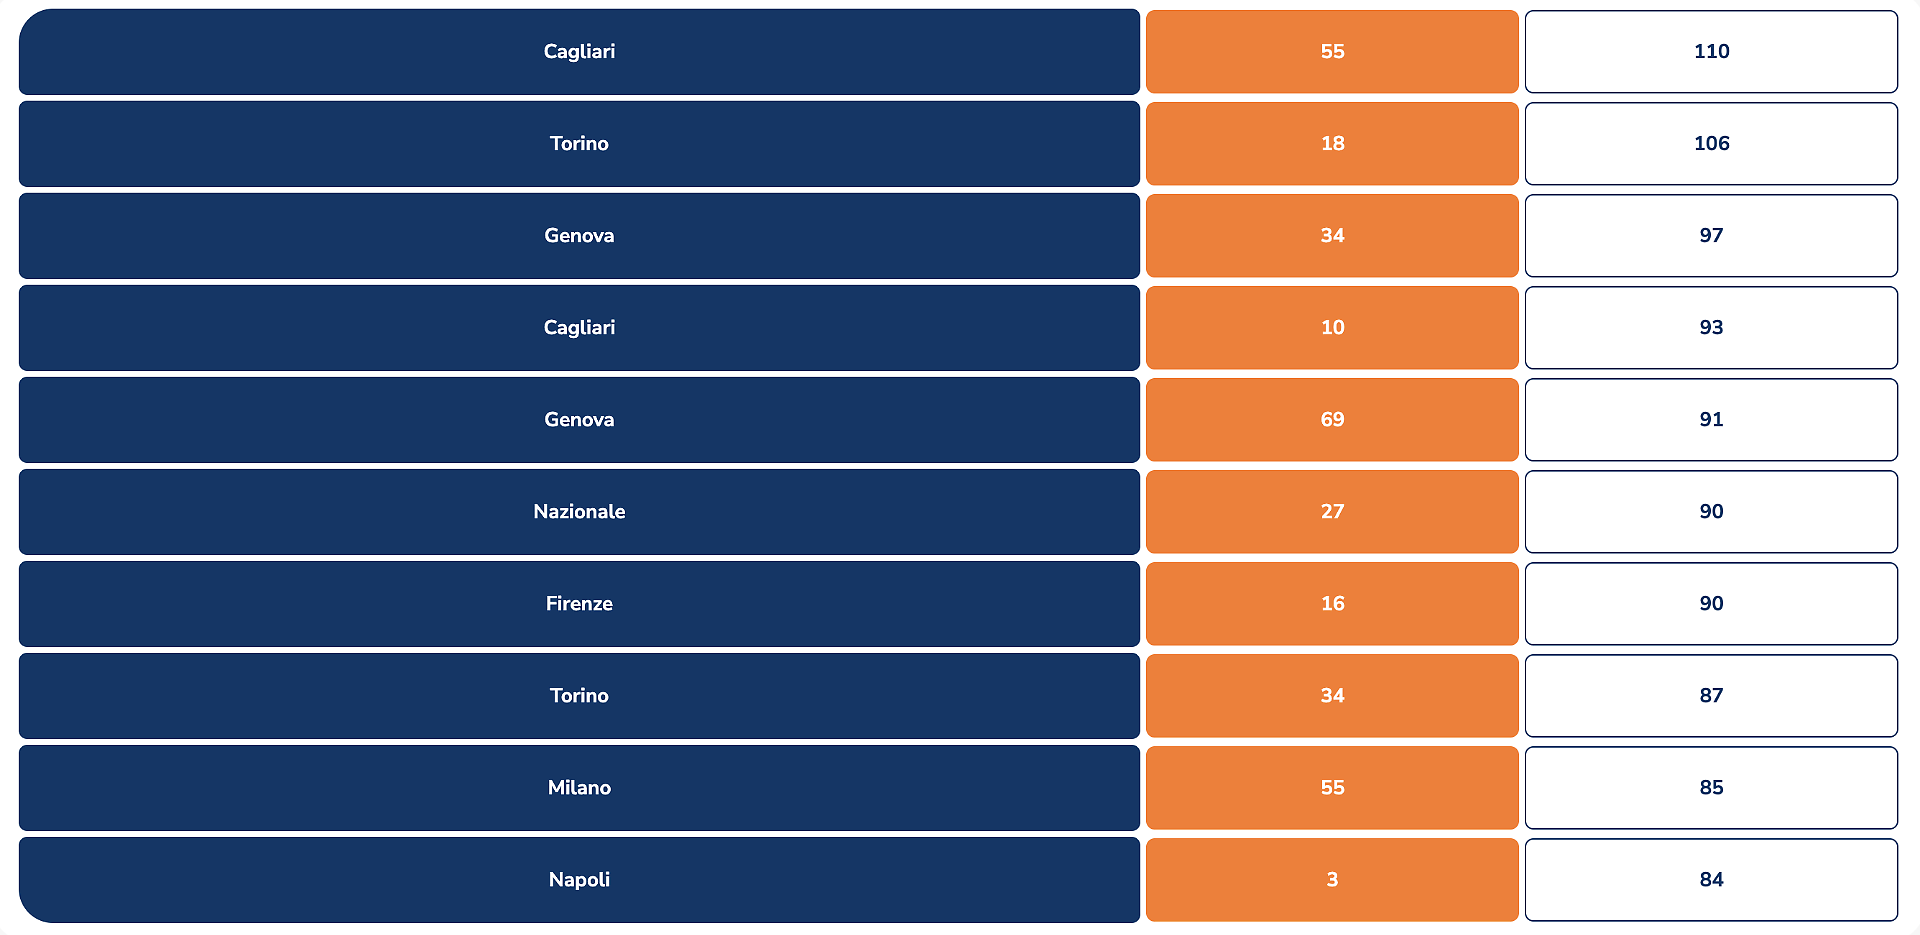Image resolution: width=1920 pixels, height=935 pixels.
Task: Select the Napoli row label
Action: coord(579,880)
